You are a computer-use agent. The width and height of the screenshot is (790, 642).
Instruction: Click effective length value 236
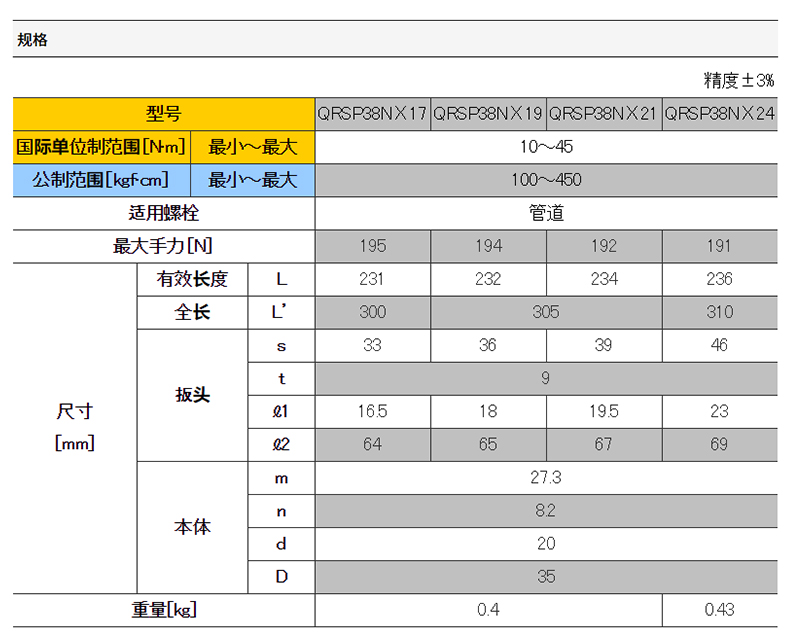(x=719, y=279)
